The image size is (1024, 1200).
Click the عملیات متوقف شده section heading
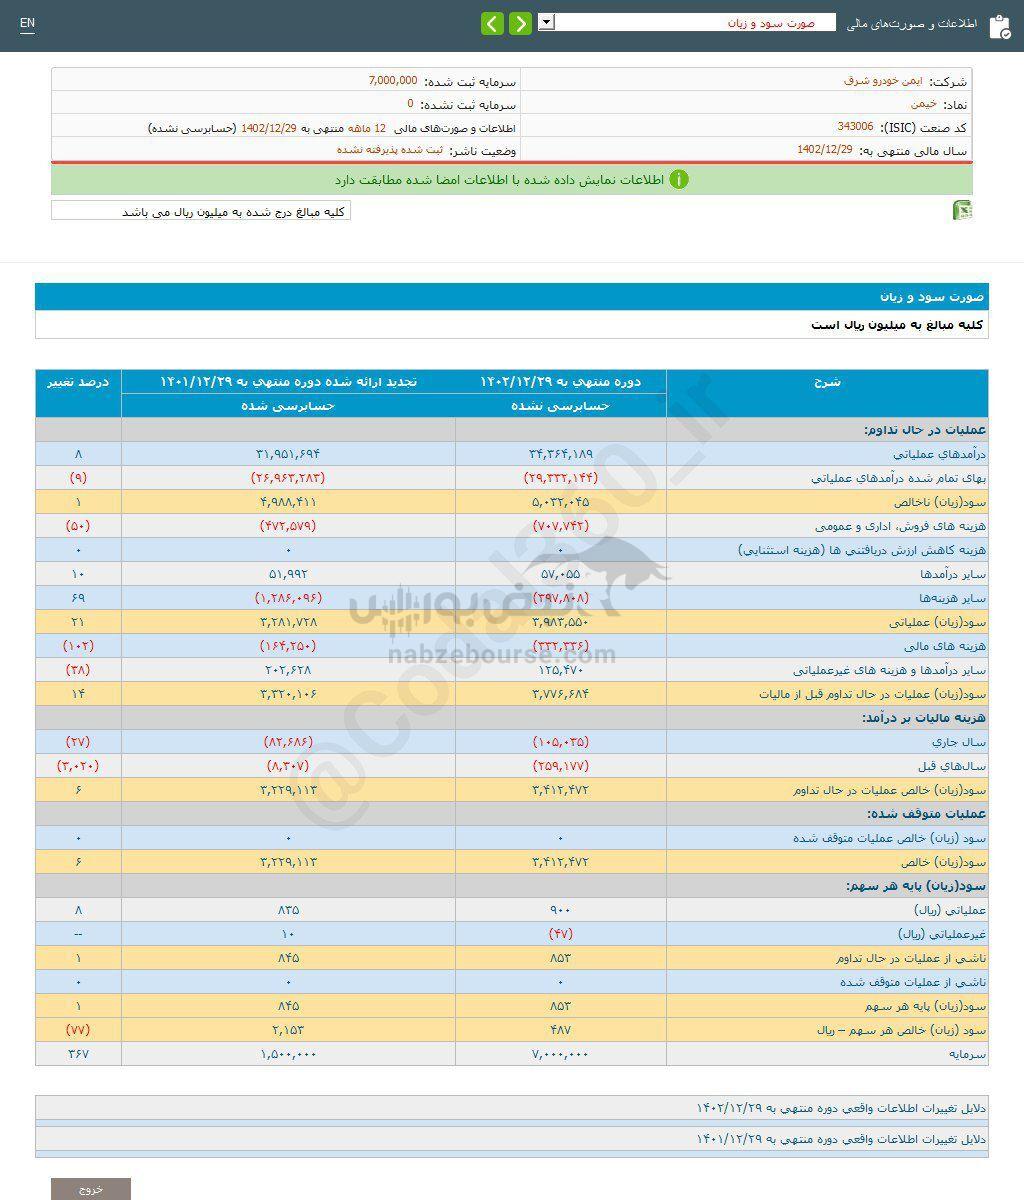click(927, 814)
